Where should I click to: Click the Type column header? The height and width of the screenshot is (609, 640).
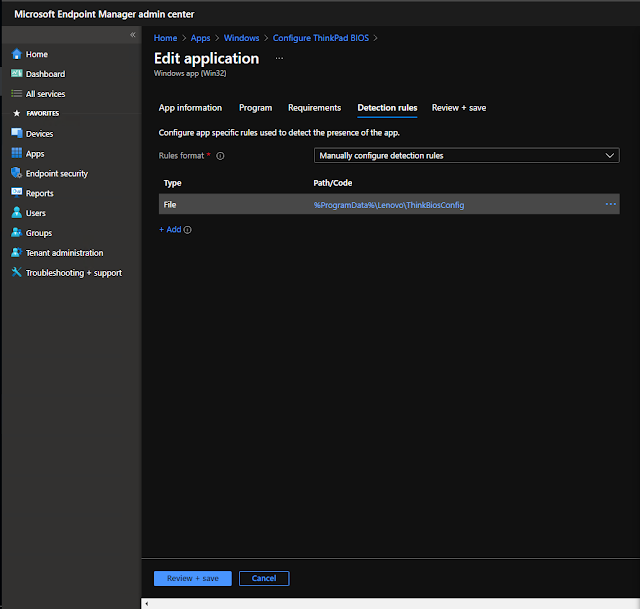172,183
